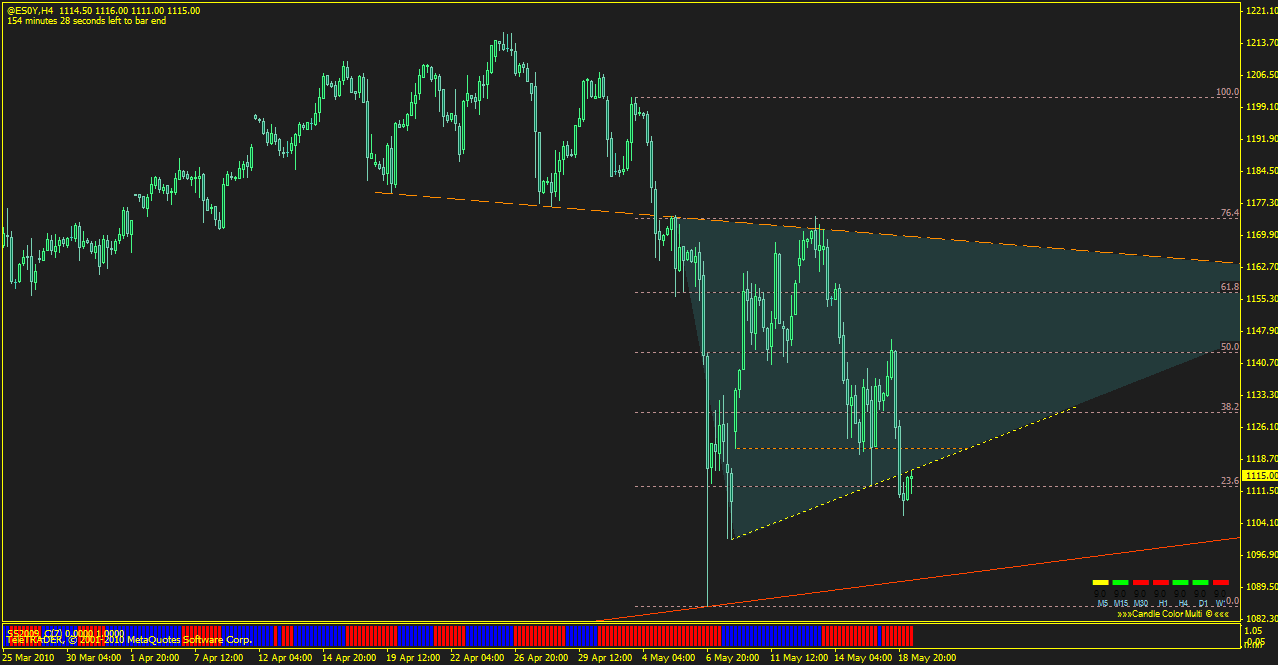
Task: Select the 38.2 Fibonacci level label
Action: (x=1230, y=407)
